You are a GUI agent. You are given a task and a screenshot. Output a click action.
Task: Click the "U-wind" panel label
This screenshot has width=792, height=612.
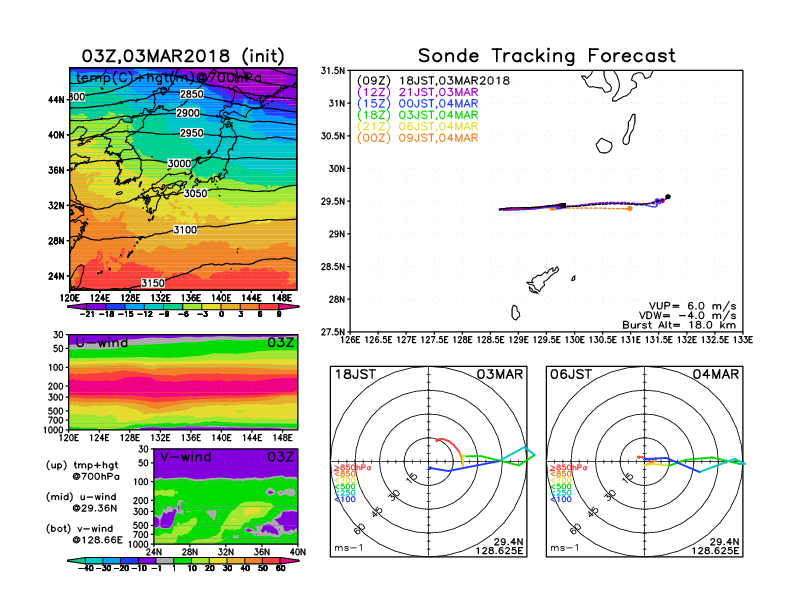click(x=102, y=342)
